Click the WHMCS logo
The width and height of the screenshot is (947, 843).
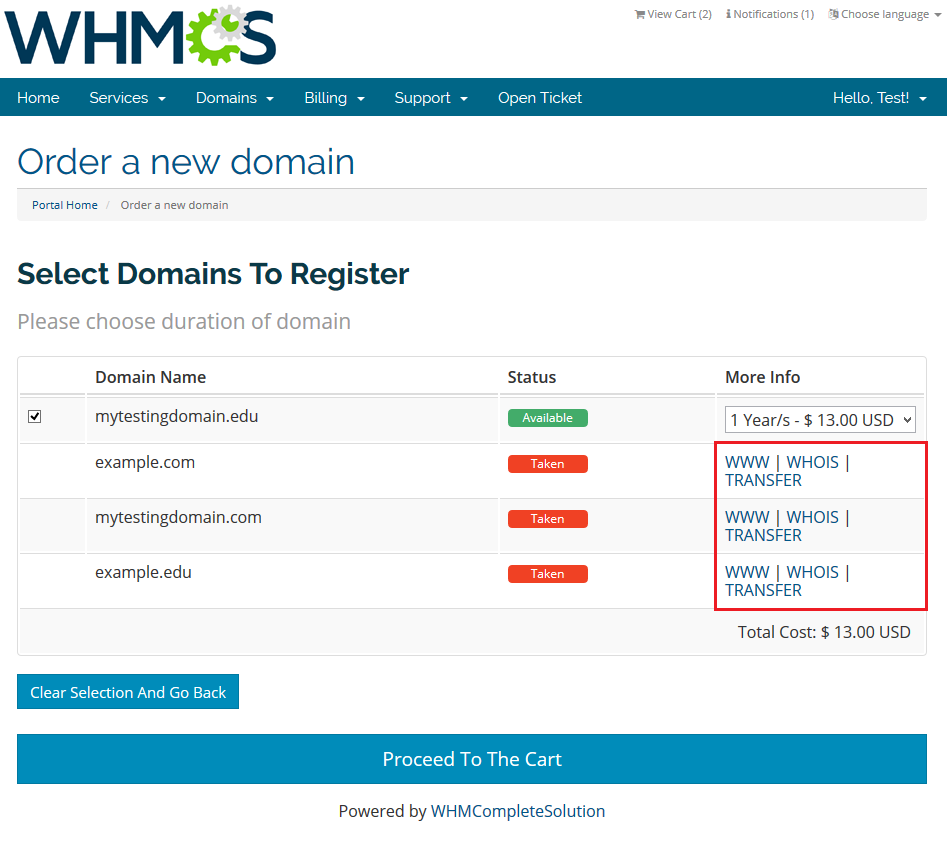(x=140, y=36)
